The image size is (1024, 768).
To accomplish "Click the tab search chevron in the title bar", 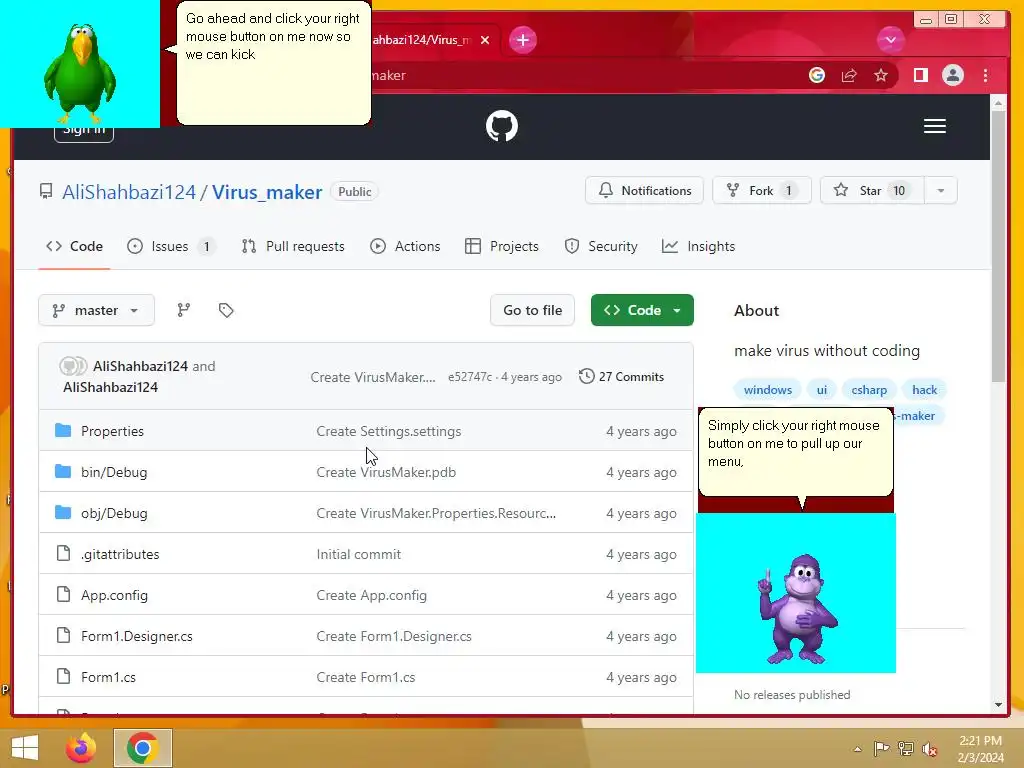I will 890,40.
